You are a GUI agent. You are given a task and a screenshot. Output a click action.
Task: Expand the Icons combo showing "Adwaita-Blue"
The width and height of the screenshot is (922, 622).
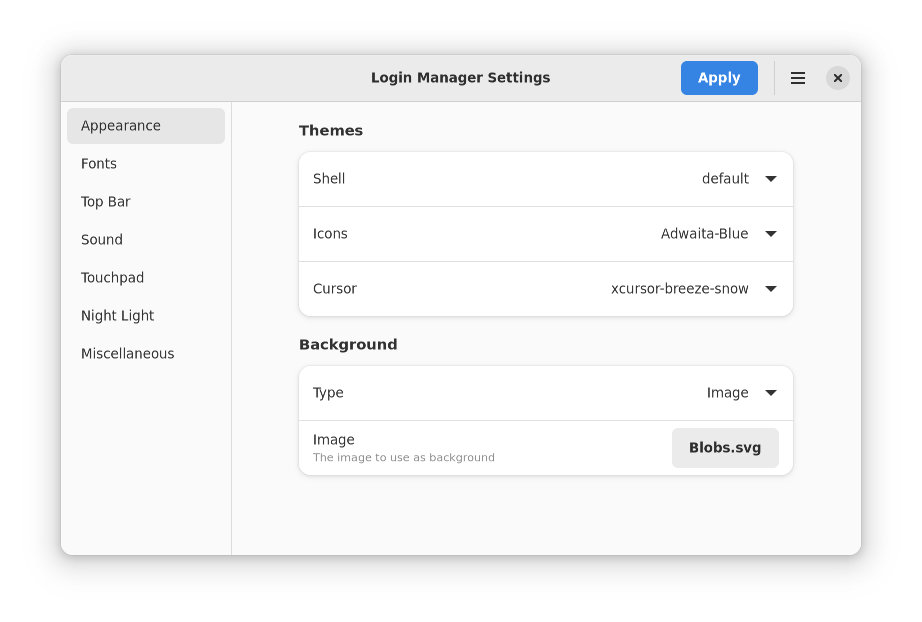point(705,234)
